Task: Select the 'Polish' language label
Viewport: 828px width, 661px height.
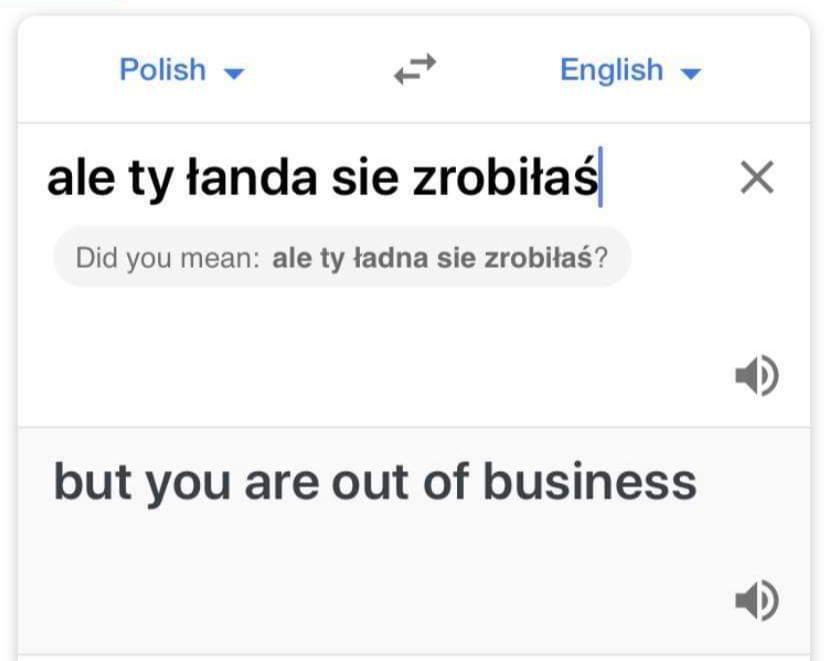Action: point(162,70)
